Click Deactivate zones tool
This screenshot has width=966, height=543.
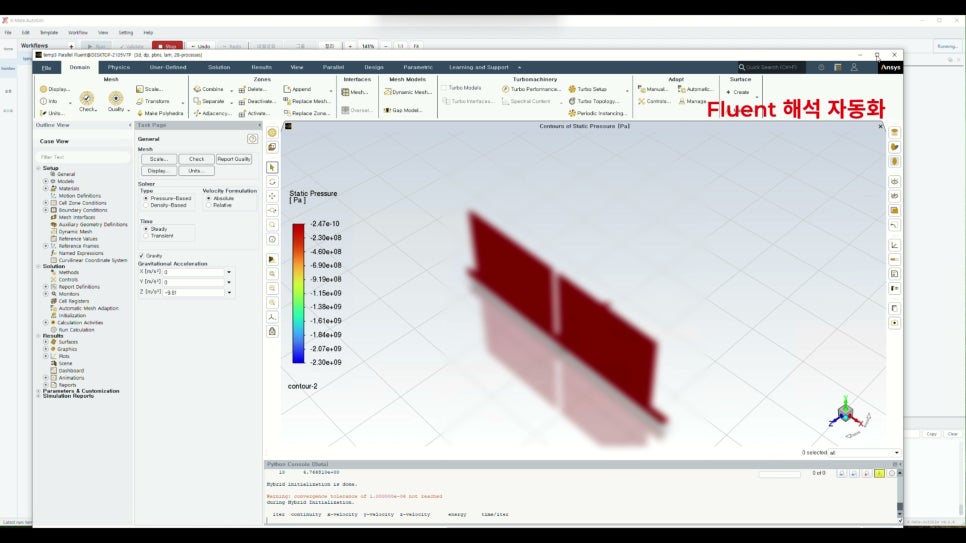pyautogui.click(x=256, y=101)
